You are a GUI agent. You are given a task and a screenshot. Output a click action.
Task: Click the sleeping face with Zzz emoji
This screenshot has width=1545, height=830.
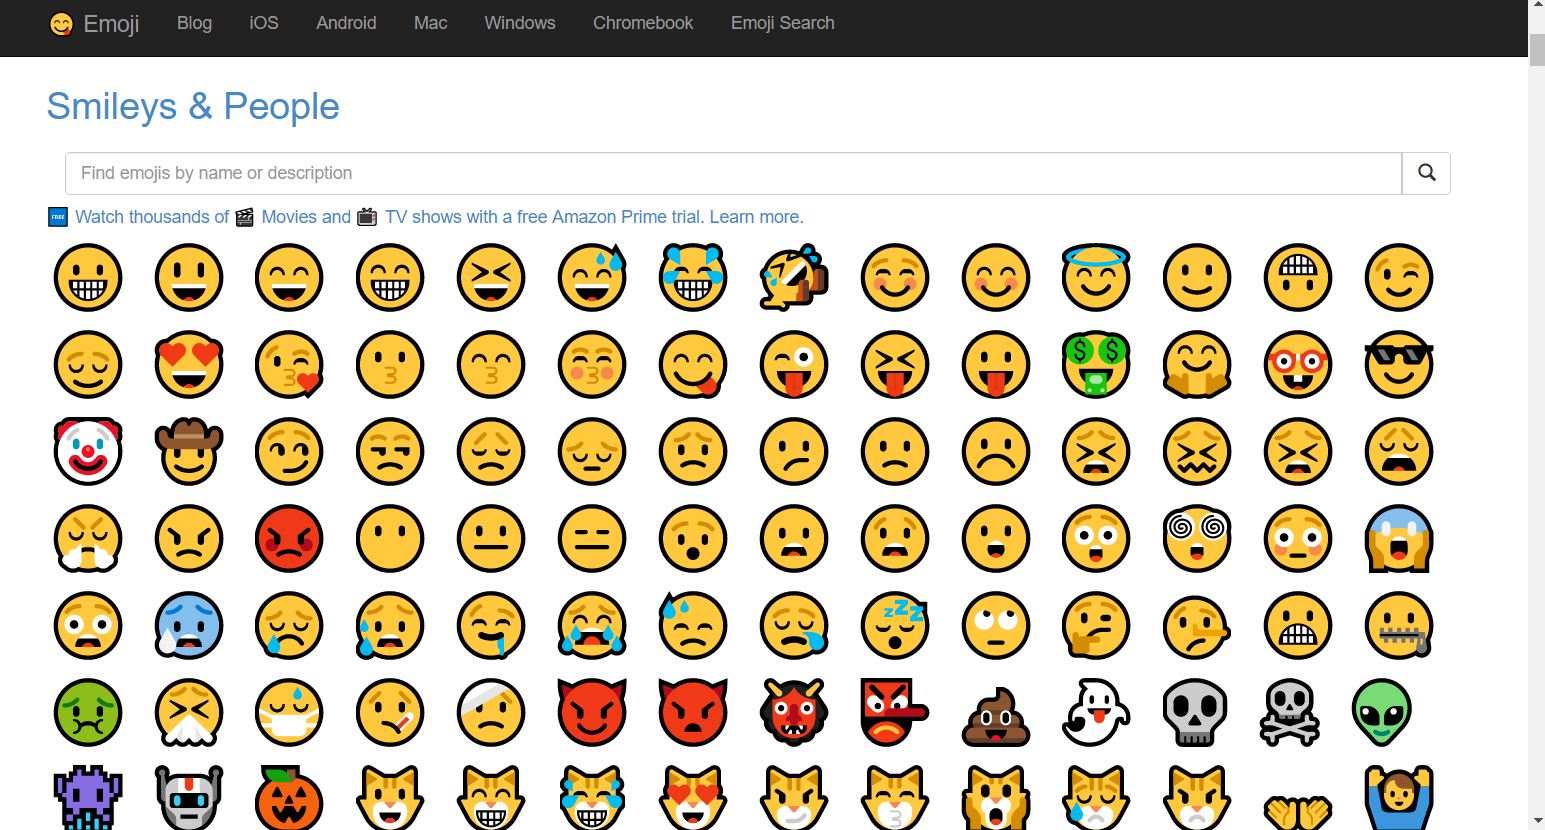click(x=895, y=626)
